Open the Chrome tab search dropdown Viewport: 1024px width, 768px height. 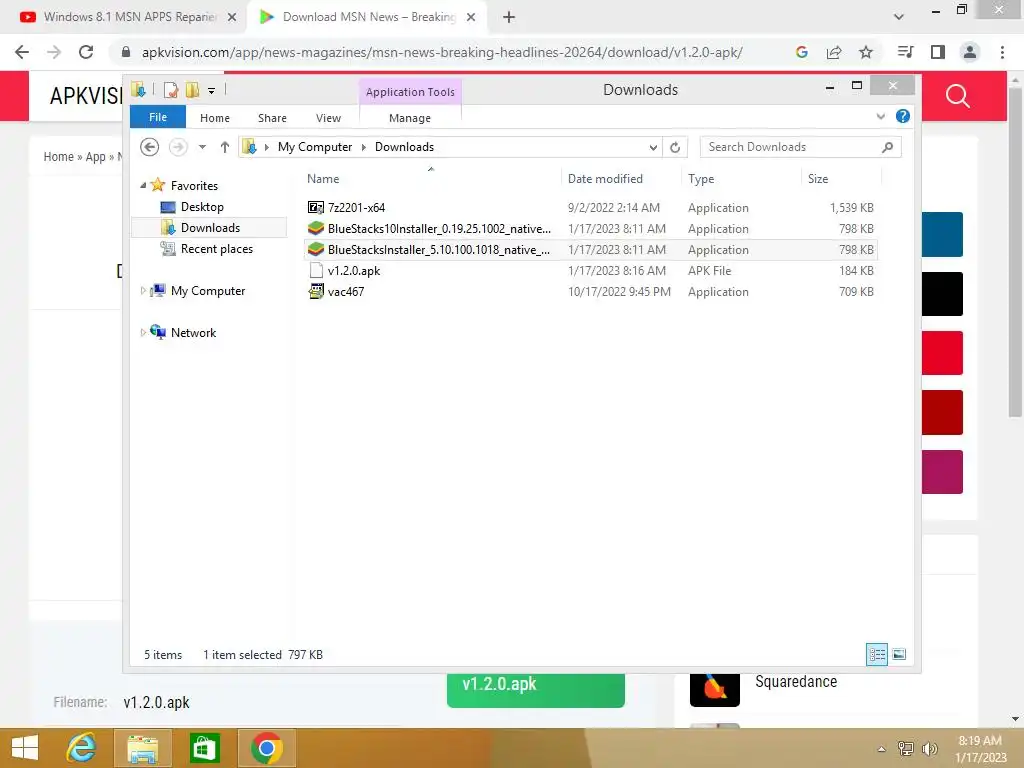tap(899, 17)
